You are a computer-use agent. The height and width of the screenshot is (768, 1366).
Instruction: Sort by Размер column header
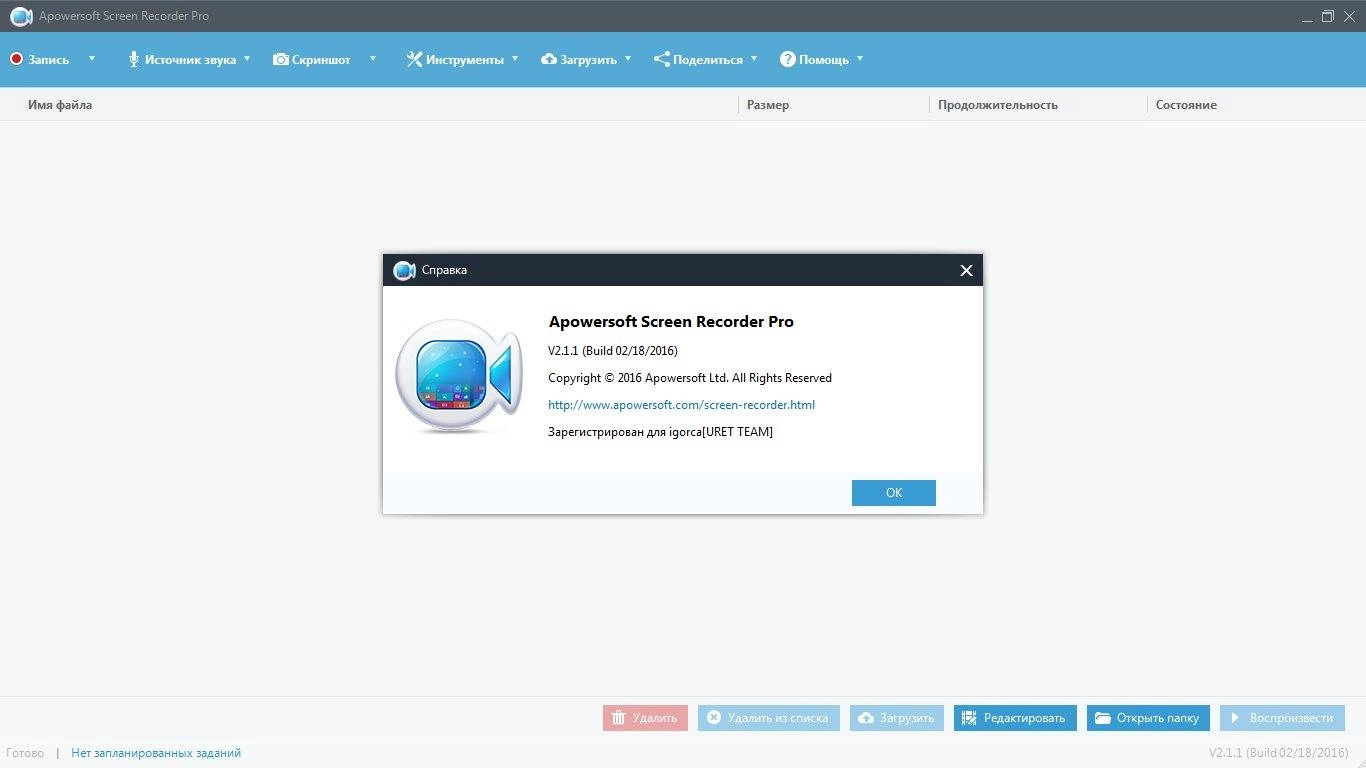(768, 105)
